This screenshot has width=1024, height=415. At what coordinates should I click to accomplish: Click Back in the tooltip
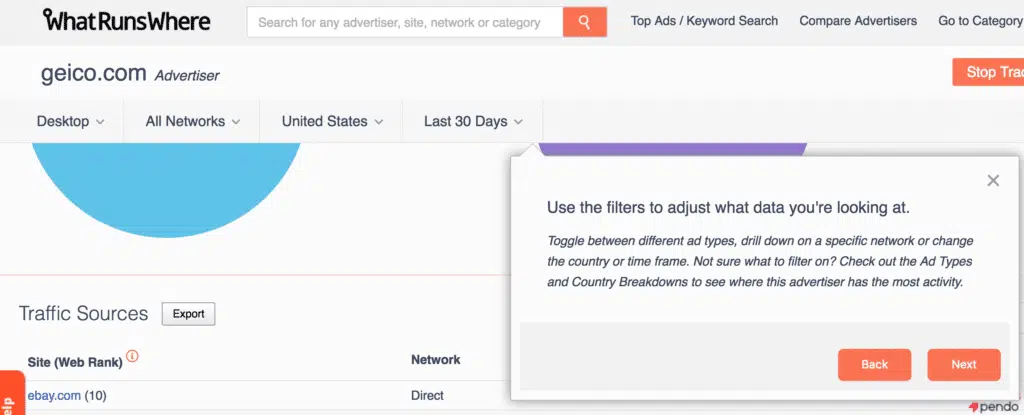pos(874,364)
